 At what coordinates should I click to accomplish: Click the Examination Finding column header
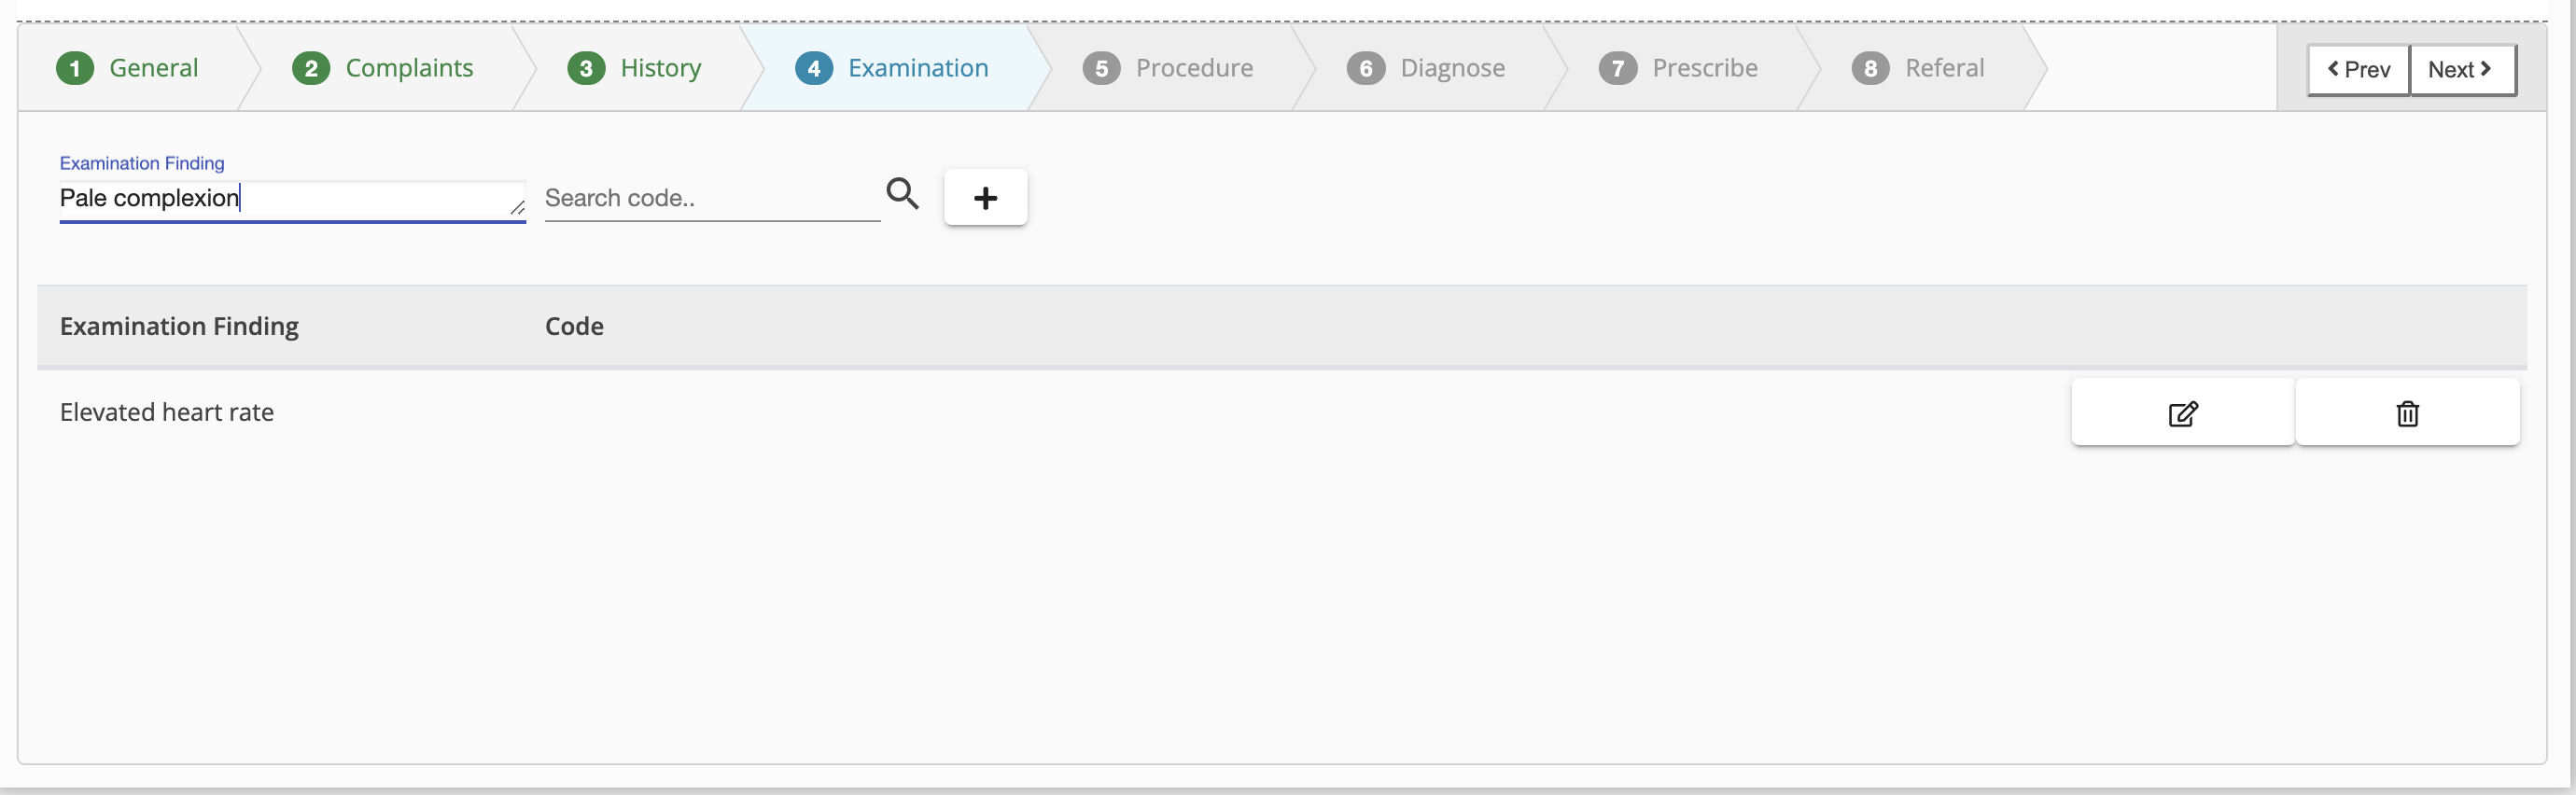point(179,327)
